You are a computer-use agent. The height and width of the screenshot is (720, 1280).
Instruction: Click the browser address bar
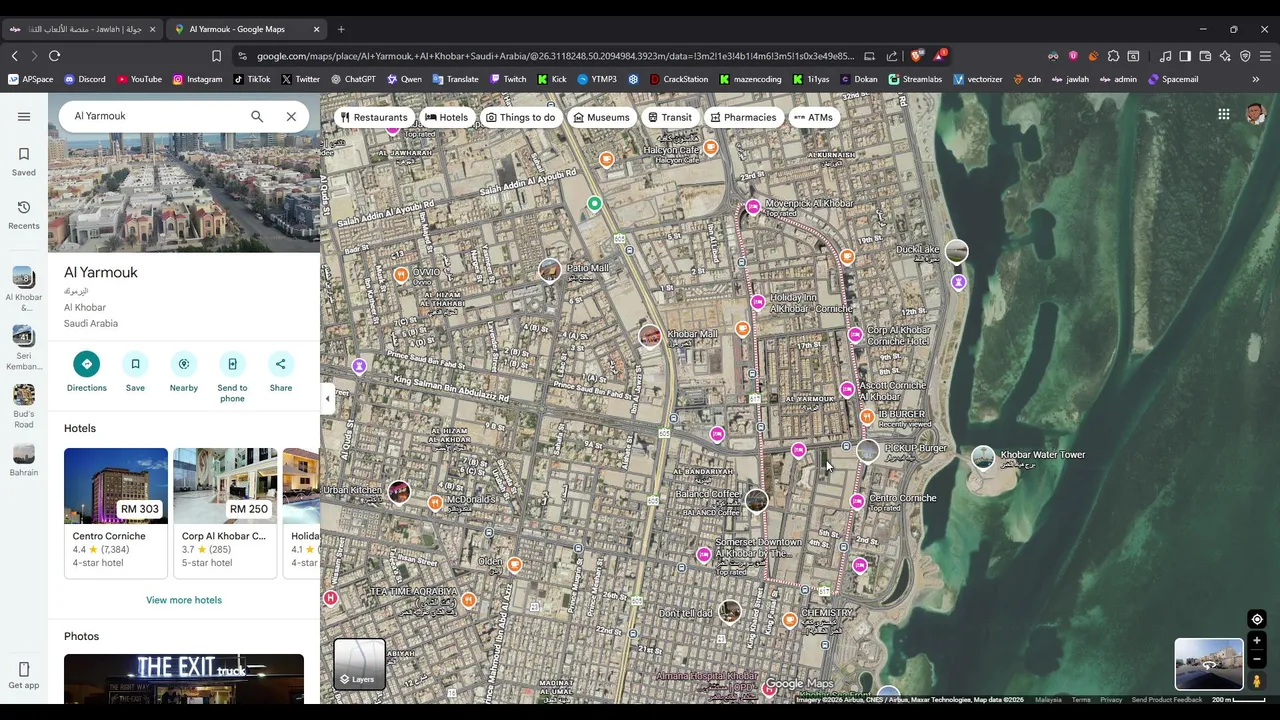(x=555, y=56)
